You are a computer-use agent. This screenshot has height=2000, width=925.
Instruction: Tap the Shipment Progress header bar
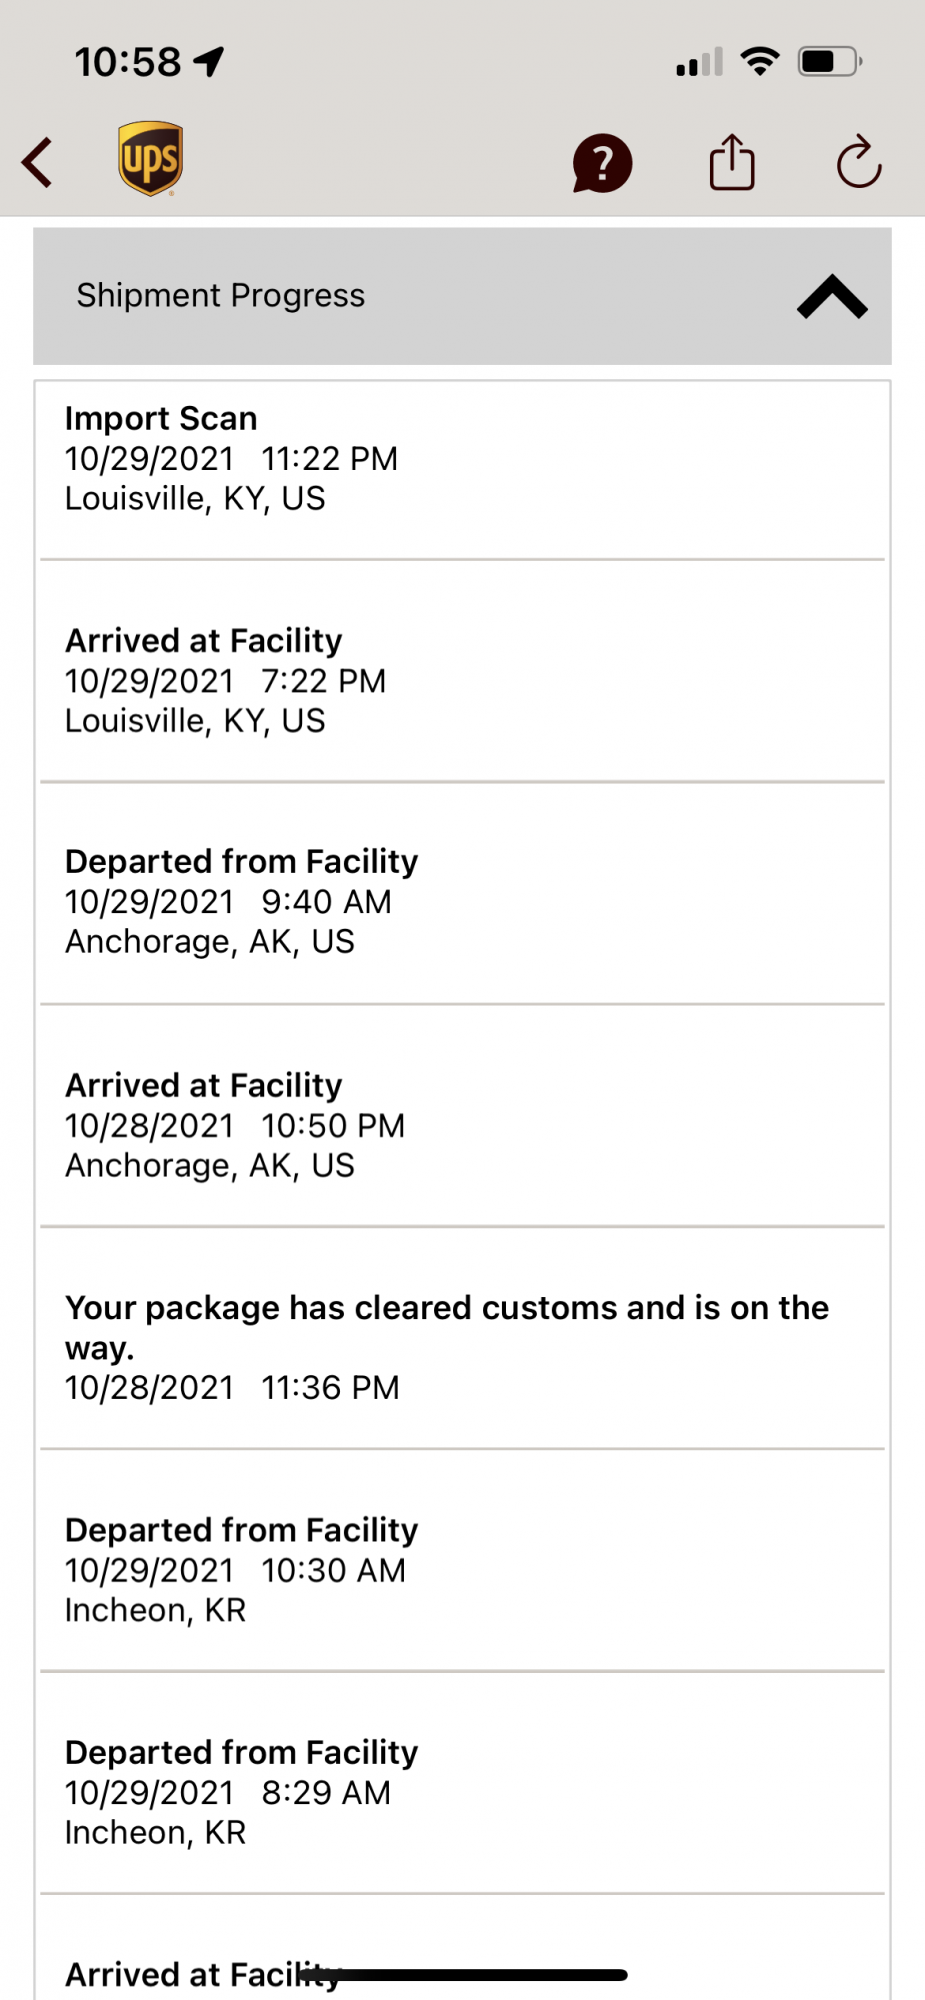click(400, 296)
